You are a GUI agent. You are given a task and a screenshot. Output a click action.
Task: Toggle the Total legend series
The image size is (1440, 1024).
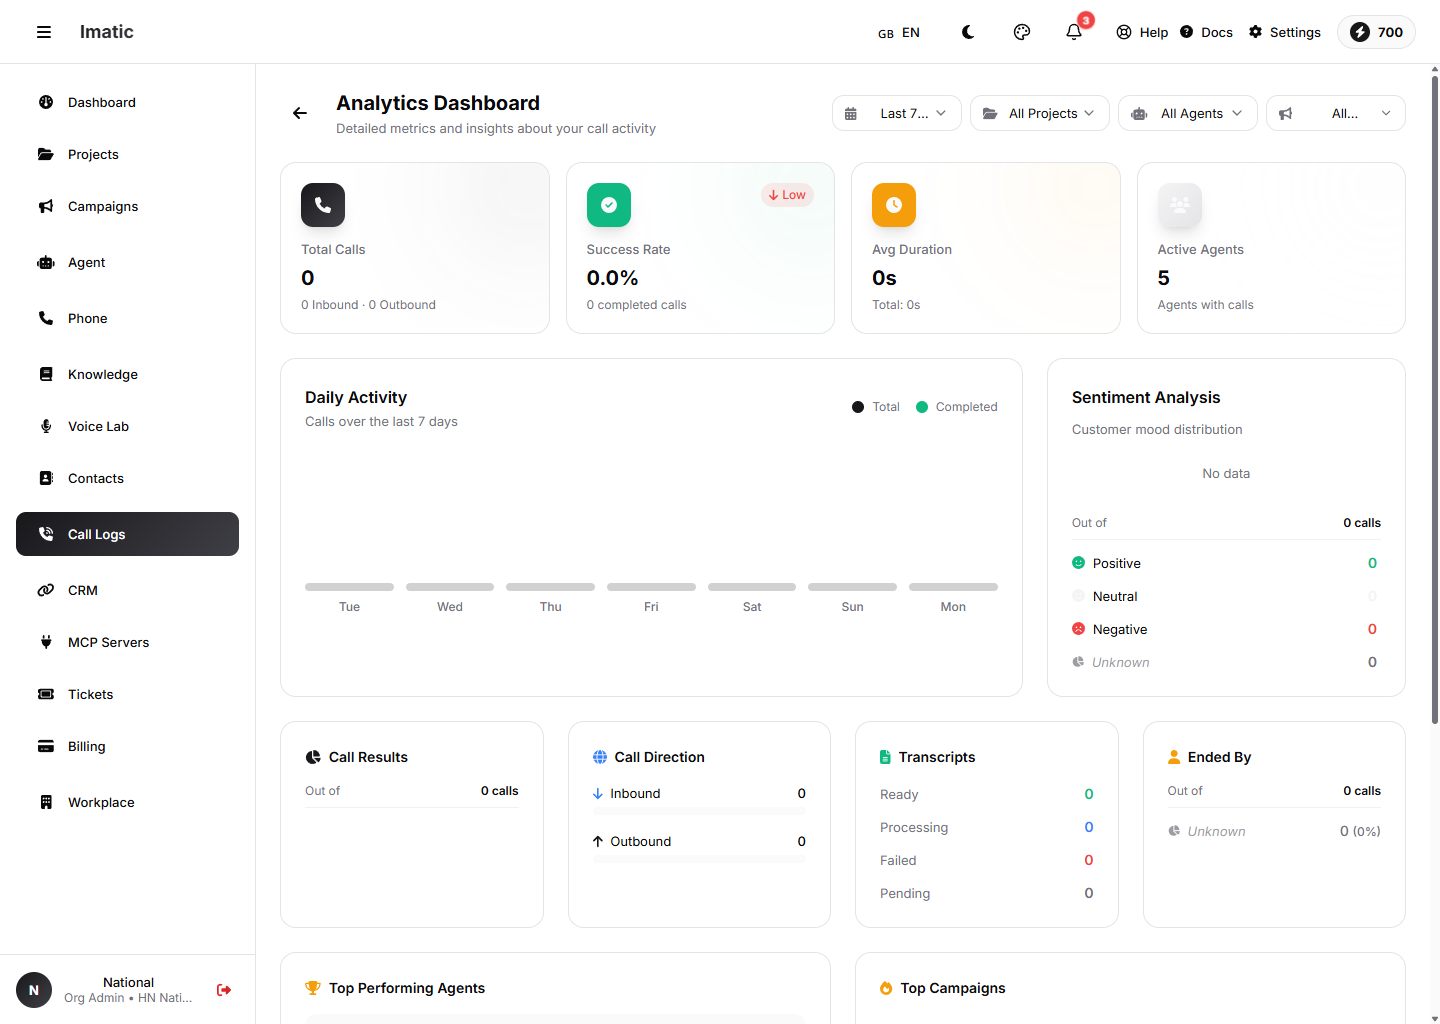(x=876, y=407)
